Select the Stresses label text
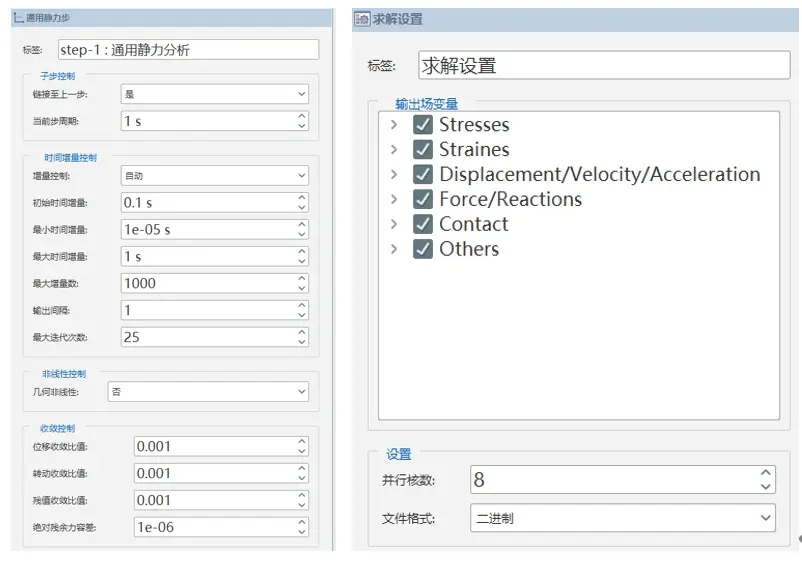The height and width of the screenshot is (561, 802). (x=474, y=125)
